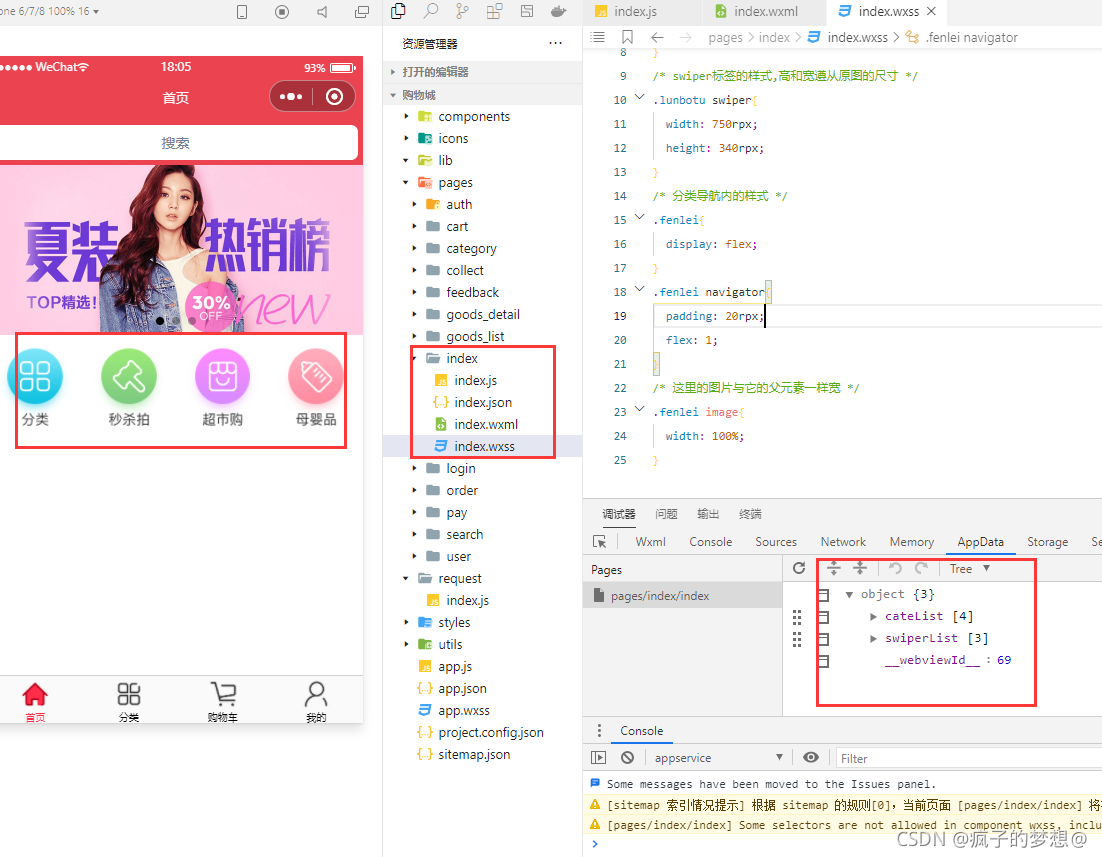Collapse the 购物城 project section
The height and width of the screenshot is (857, 1102).
pyautogui.click(x=483, y=95)
